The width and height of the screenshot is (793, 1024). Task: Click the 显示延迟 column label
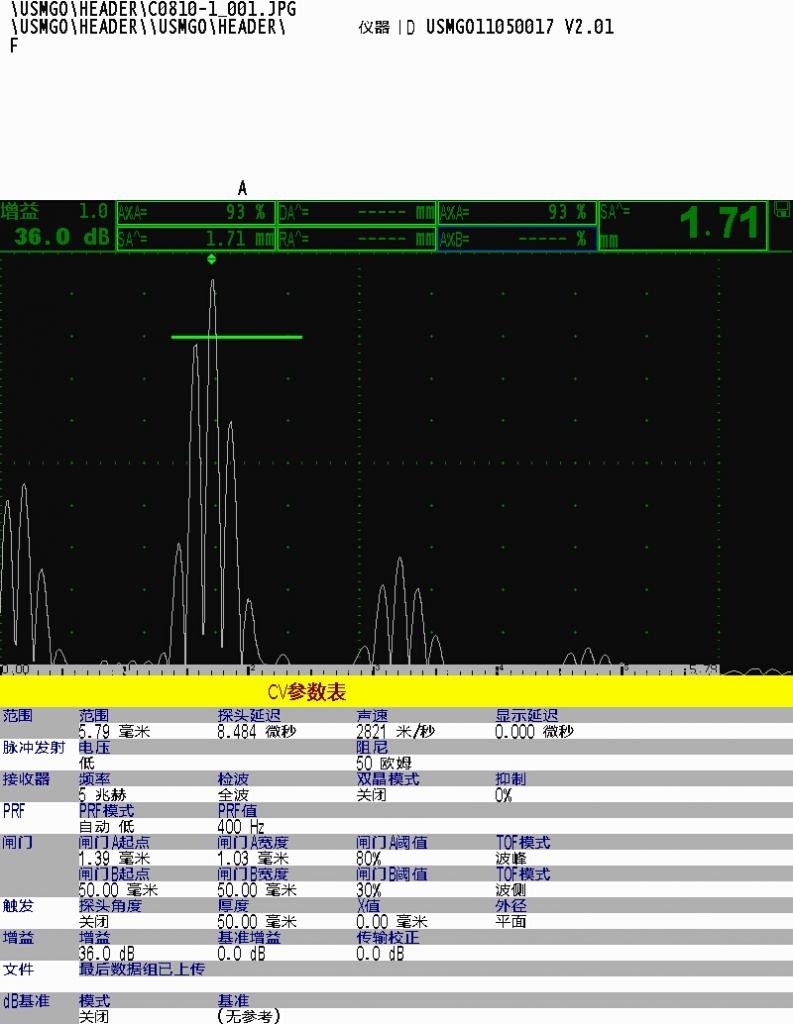click(526, 715)
